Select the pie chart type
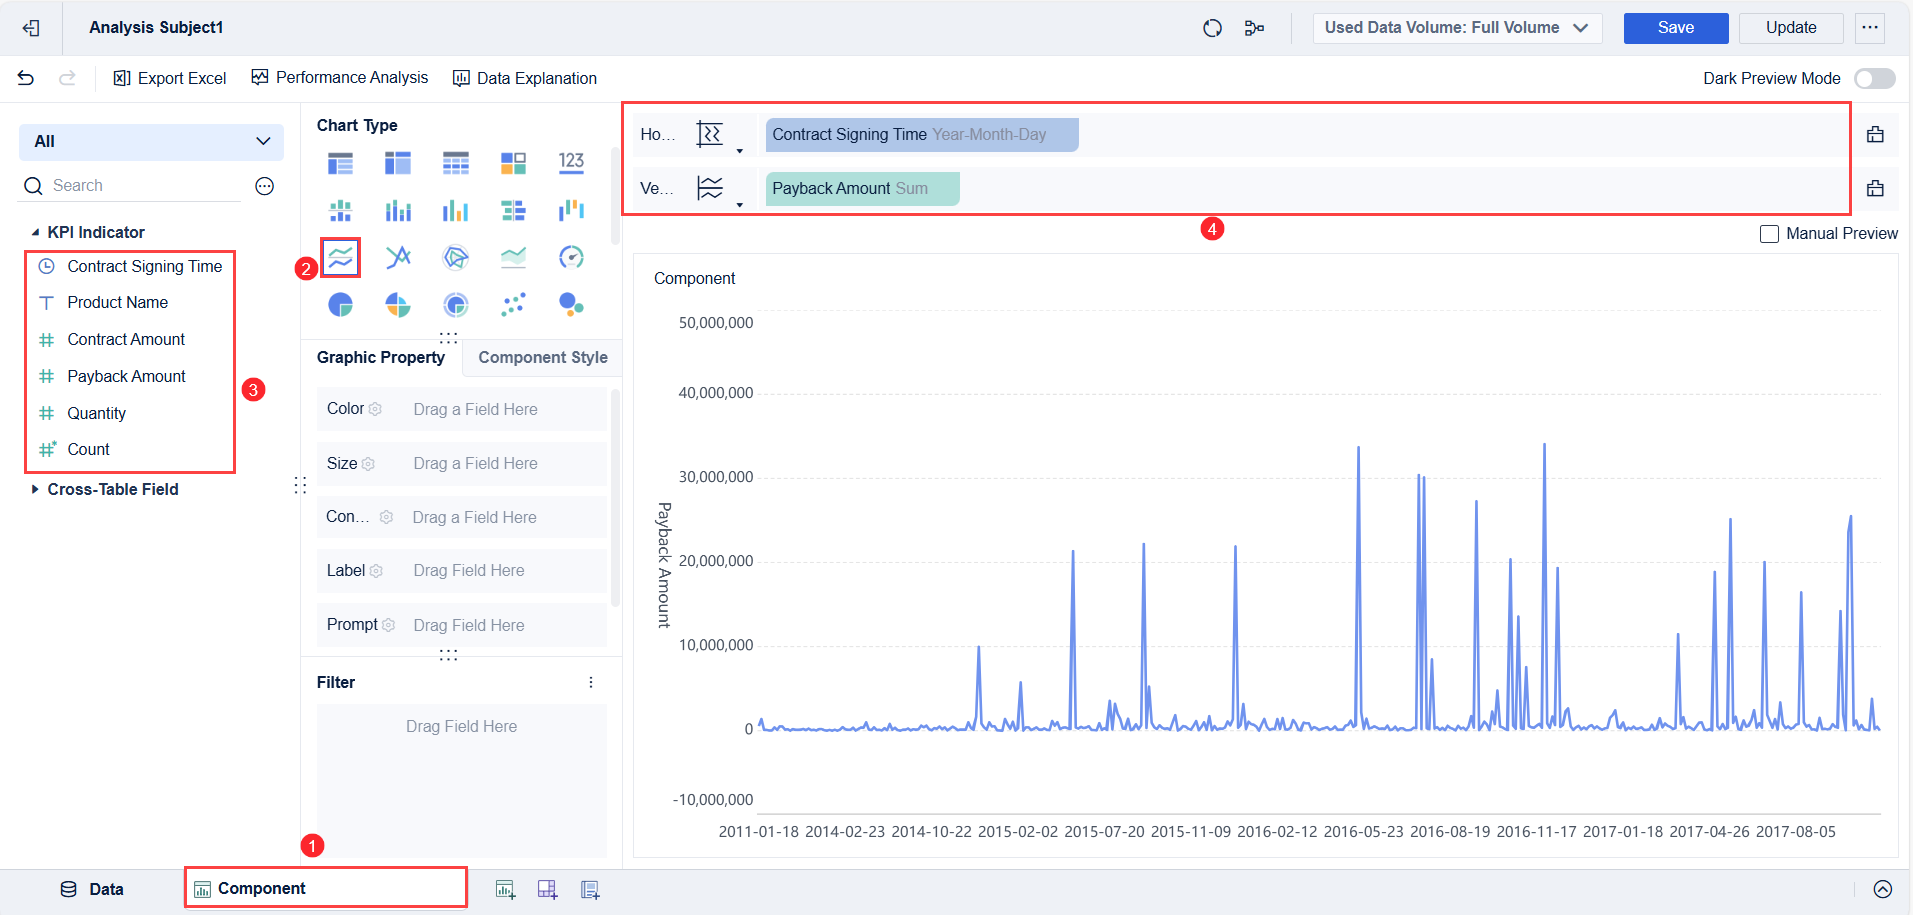 click(x=341, y=304)
